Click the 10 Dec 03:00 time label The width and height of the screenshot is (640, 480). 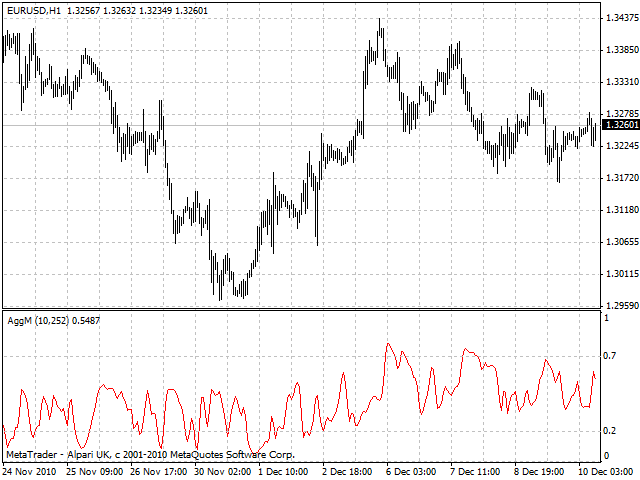coord(607,470)
